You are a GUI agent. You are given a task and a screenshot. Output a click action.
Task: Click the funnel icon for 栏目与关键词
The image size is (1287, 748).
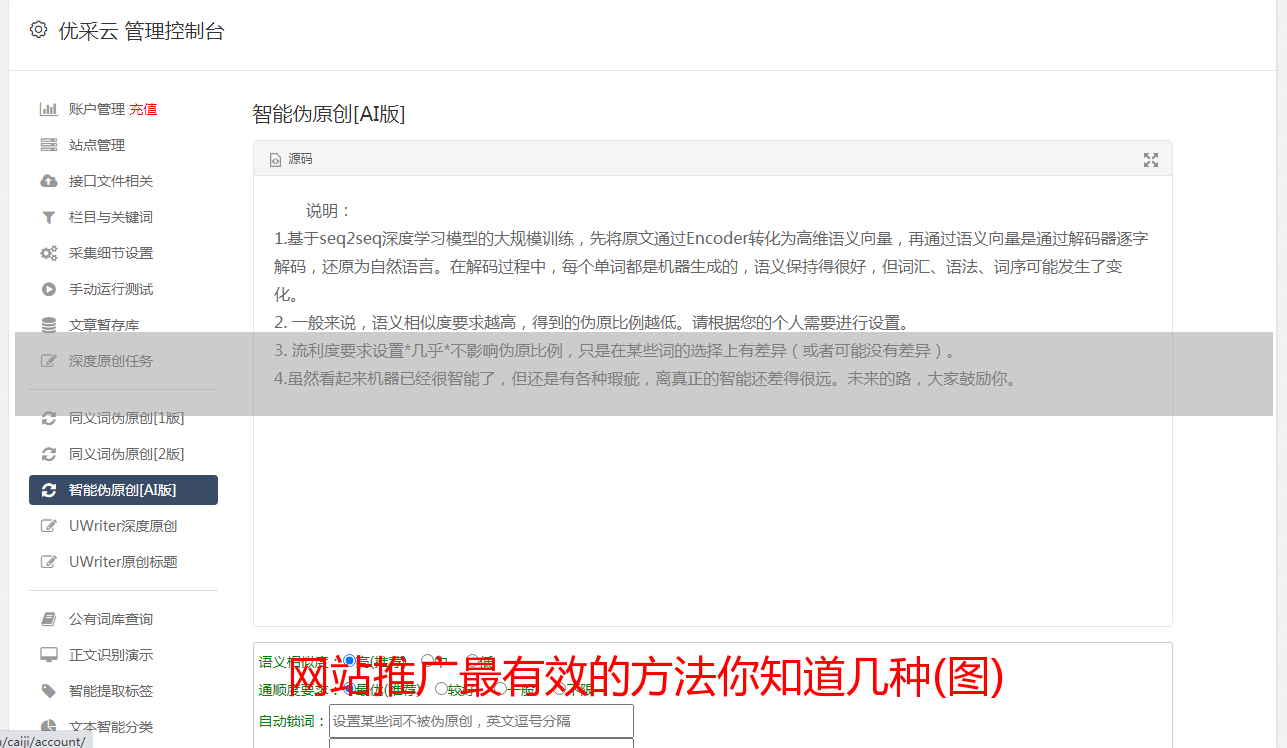(48, 217)
